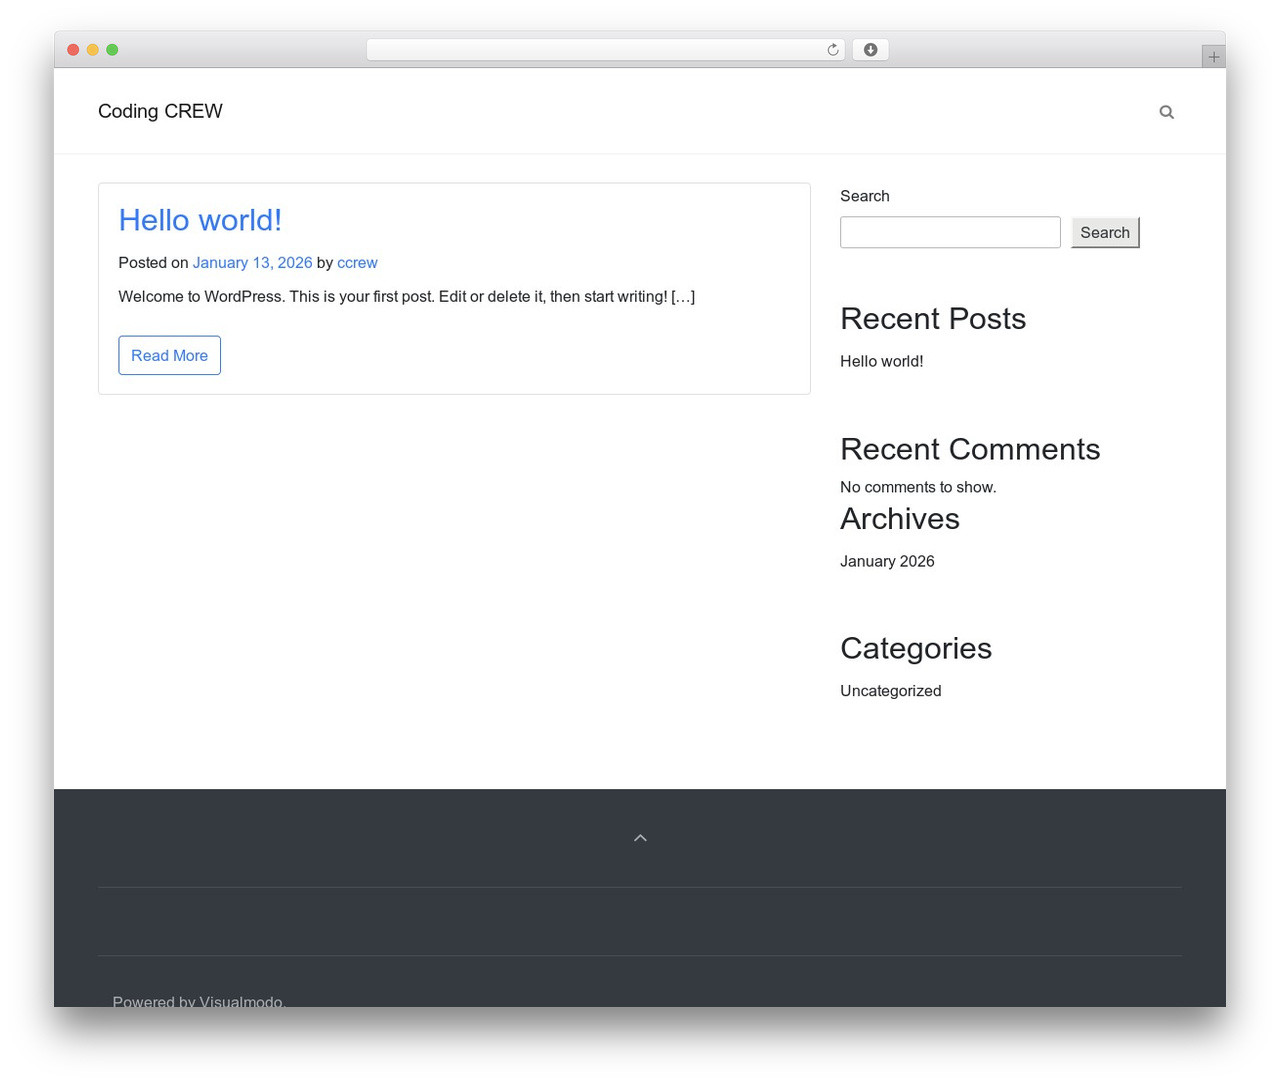Viewport: 1280px width, 1084px height.
Task: Click the Recent Posts heading
Action: (933, 318)
